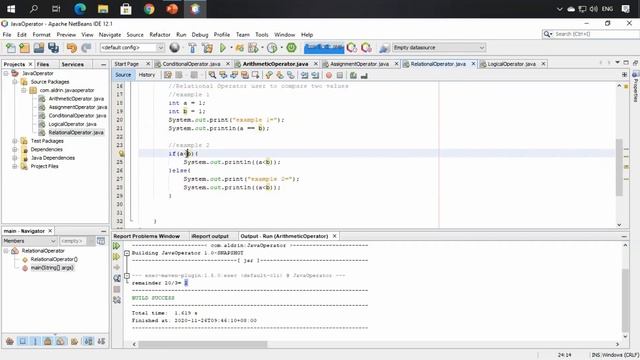The height and width of the screenshot is (360, 640).
Task: Open the Report Problems Window tab
Action: (147, 236)
